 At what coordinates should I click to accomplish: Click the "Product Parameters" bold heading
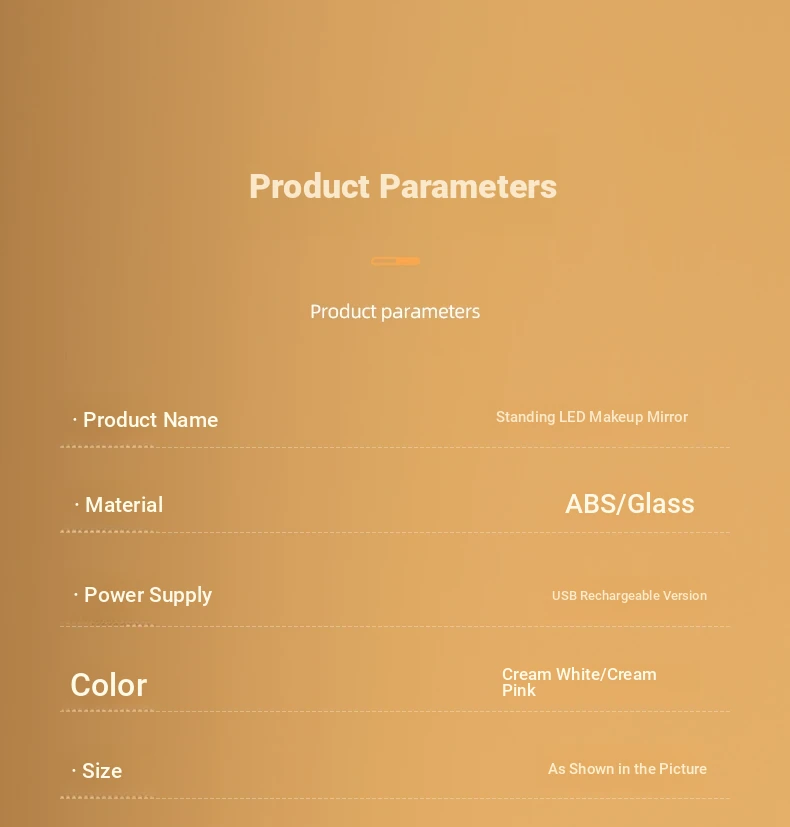(x=403, y=187)
